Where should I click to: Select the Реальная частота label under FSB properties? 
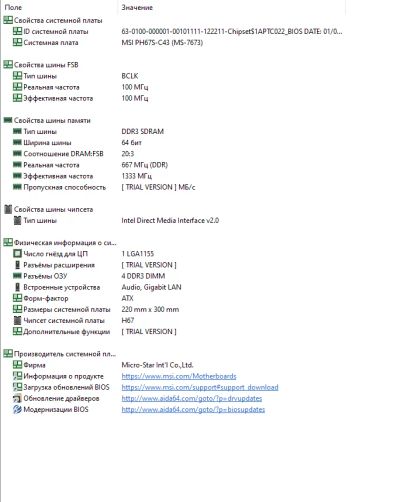pyautogui.click(x=51, y=87)
